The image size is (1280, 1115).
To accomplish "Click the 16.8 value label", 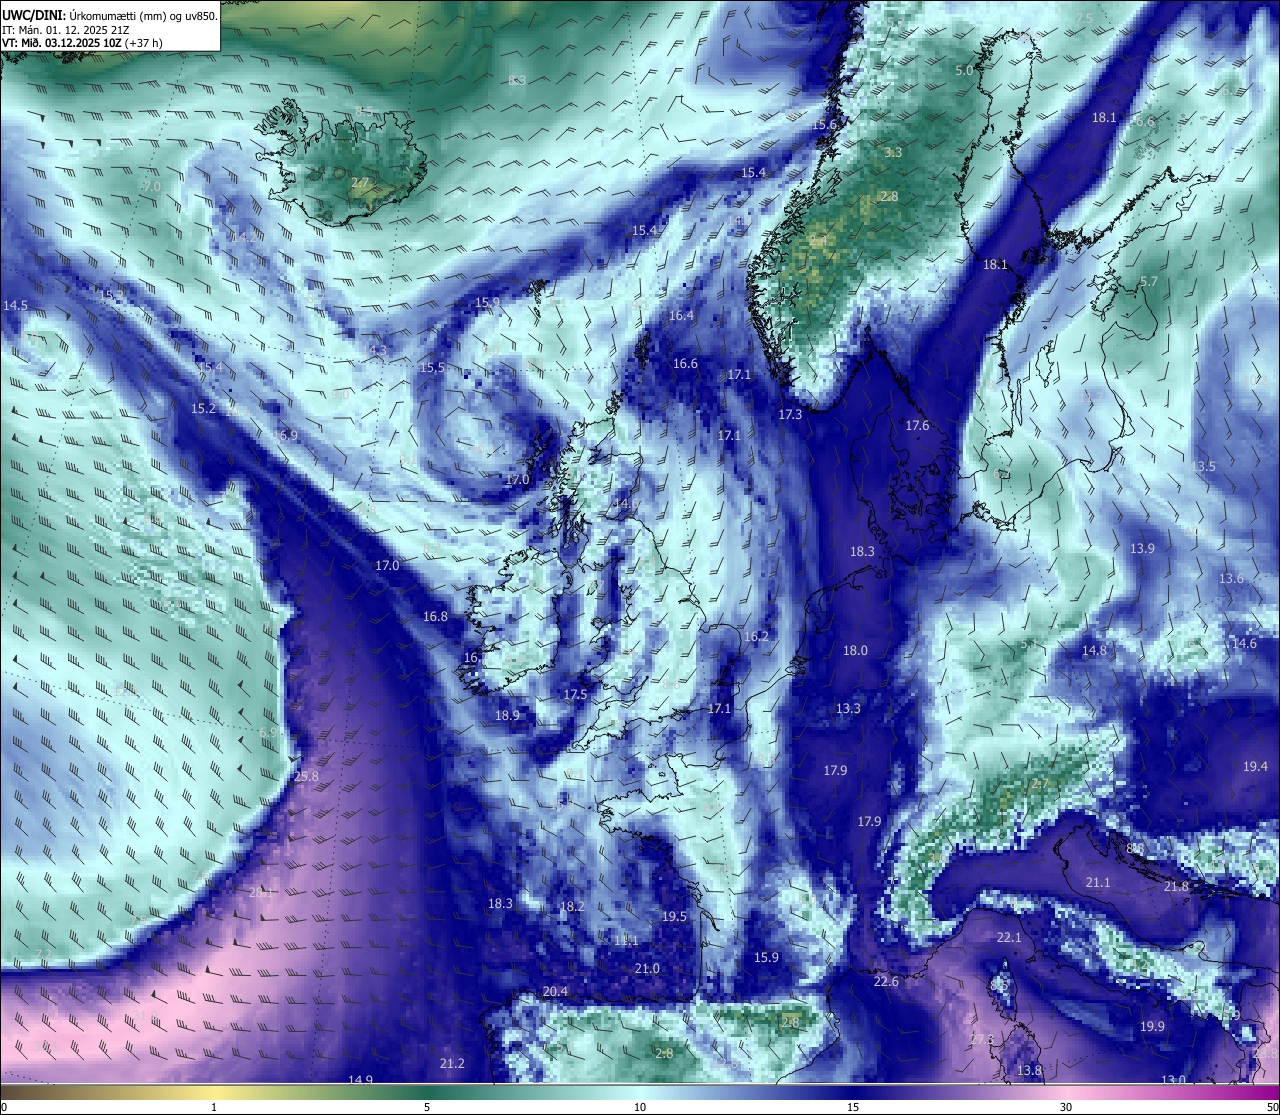I will pyautogui.click(x=435, y=616).
